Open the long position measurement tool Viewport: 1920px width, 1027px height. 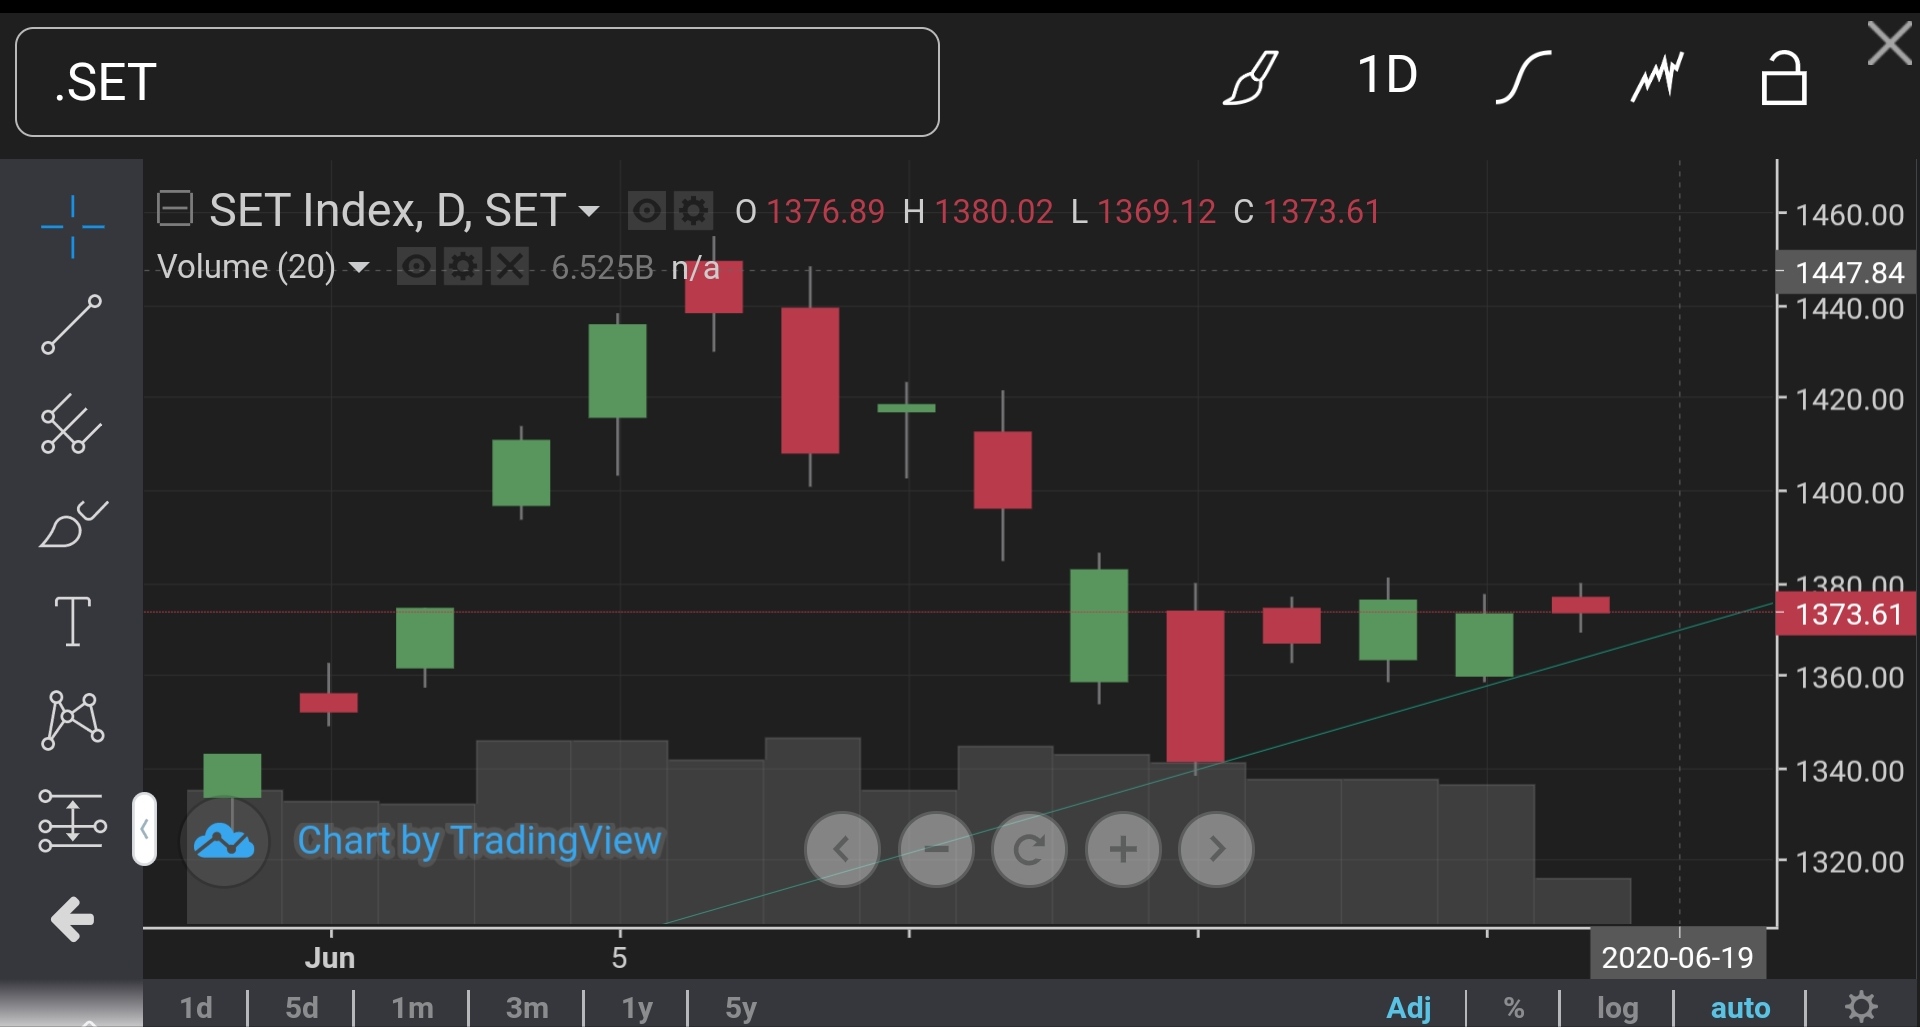click(x=72, y=821)
